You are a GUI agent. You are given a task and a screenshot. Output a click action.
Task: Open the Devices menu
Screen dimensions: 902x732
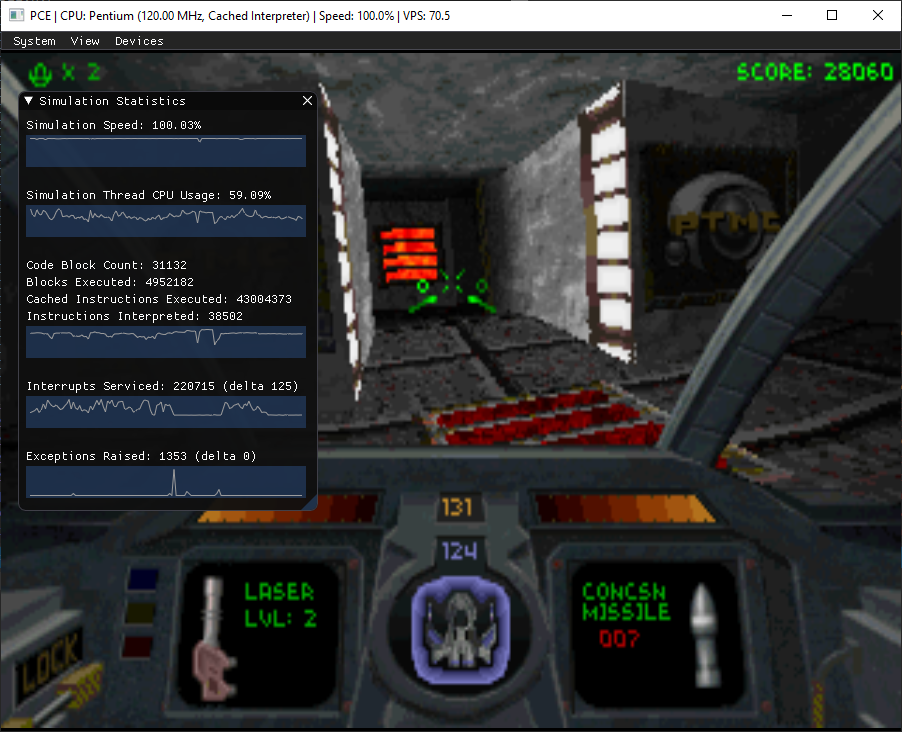coord(139,41)
